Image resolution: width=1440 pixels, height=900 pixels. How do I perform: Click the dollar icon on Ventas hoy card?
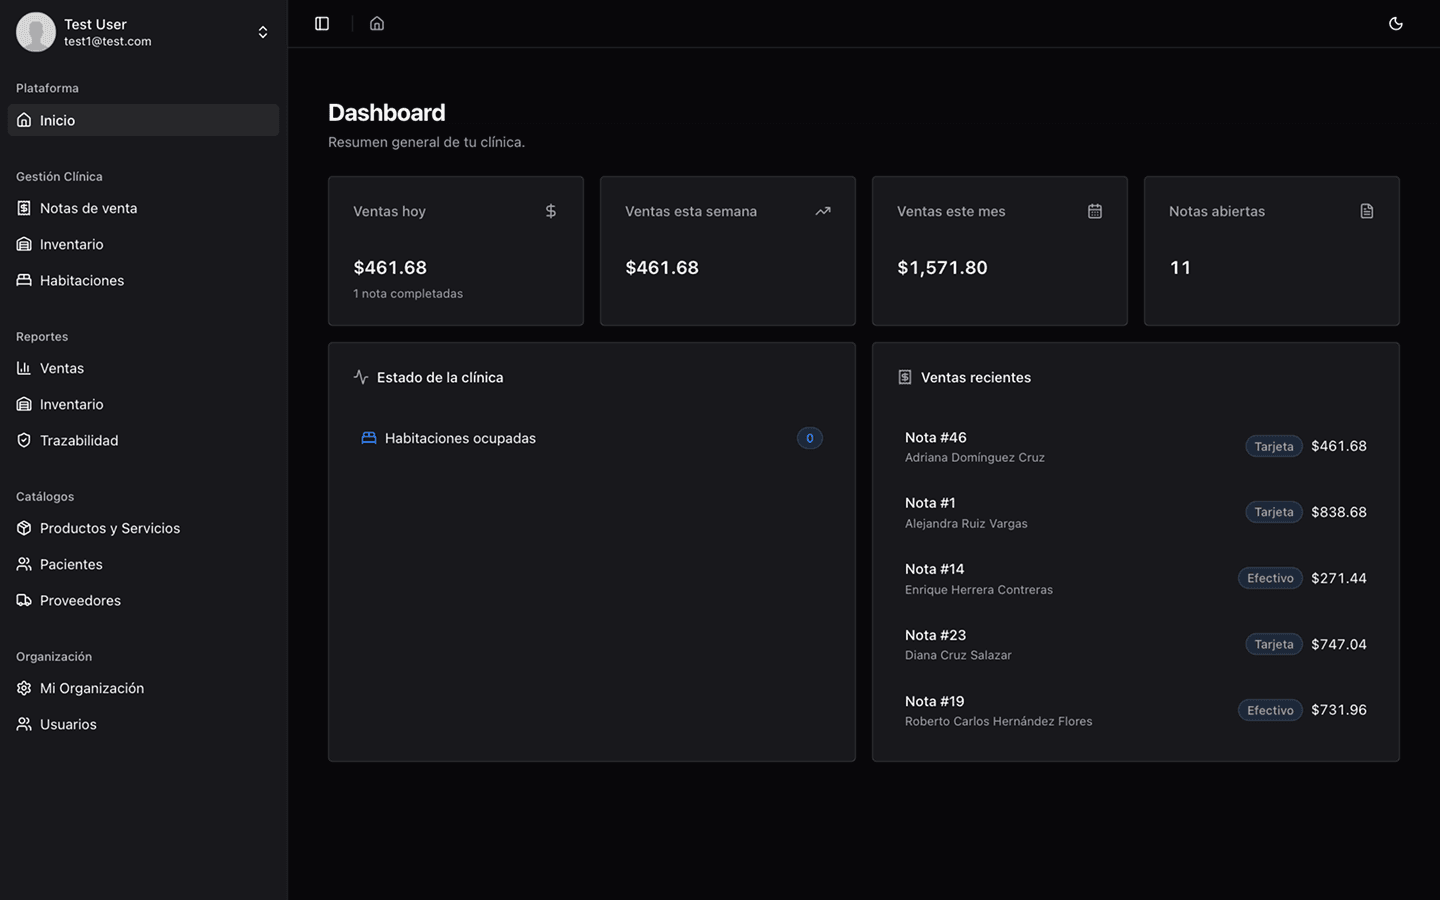click(550, 211)
